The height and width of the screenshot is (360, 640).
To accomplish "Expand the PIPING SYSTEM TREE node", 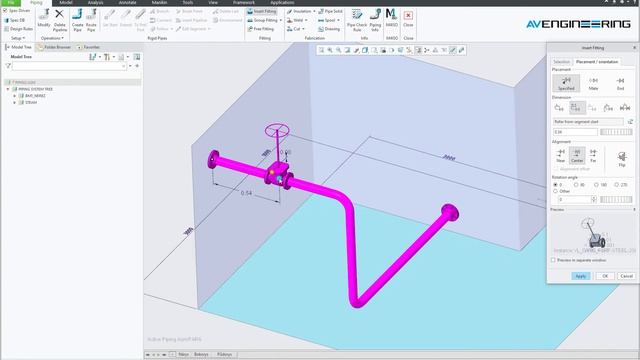I will coord(8,89).
